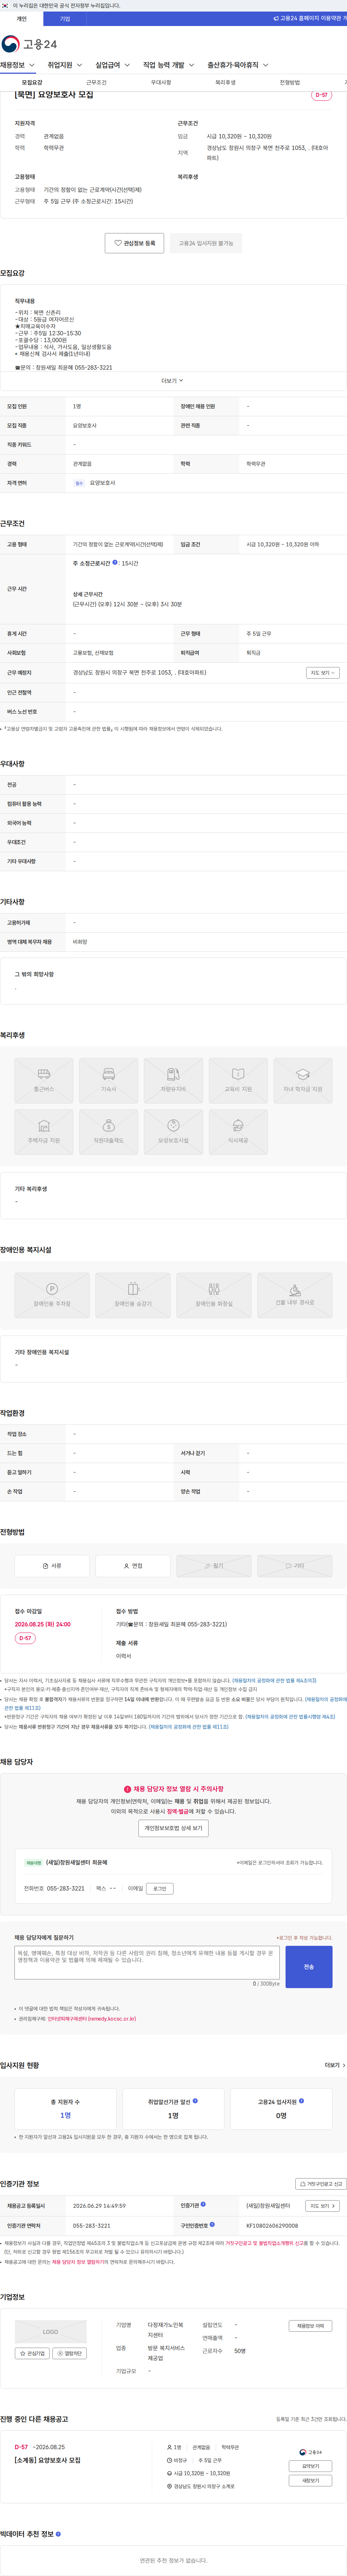The image size is (347, 2576).
Task: Click the 장애인용 승강기 icon
Action: 133,1295
